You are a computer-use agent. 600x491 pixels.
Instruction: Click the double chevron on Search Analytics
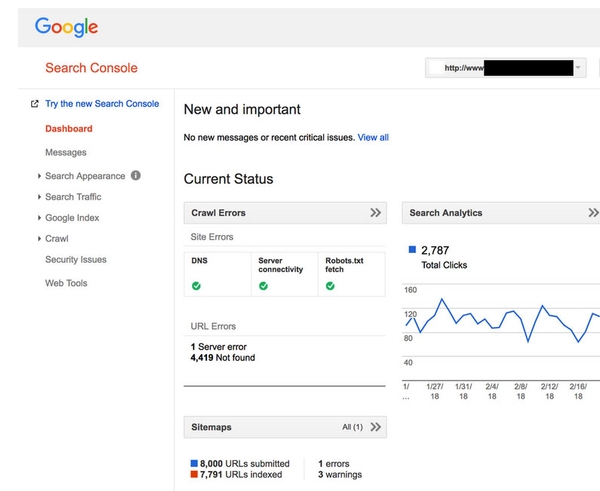pos(593,213)
